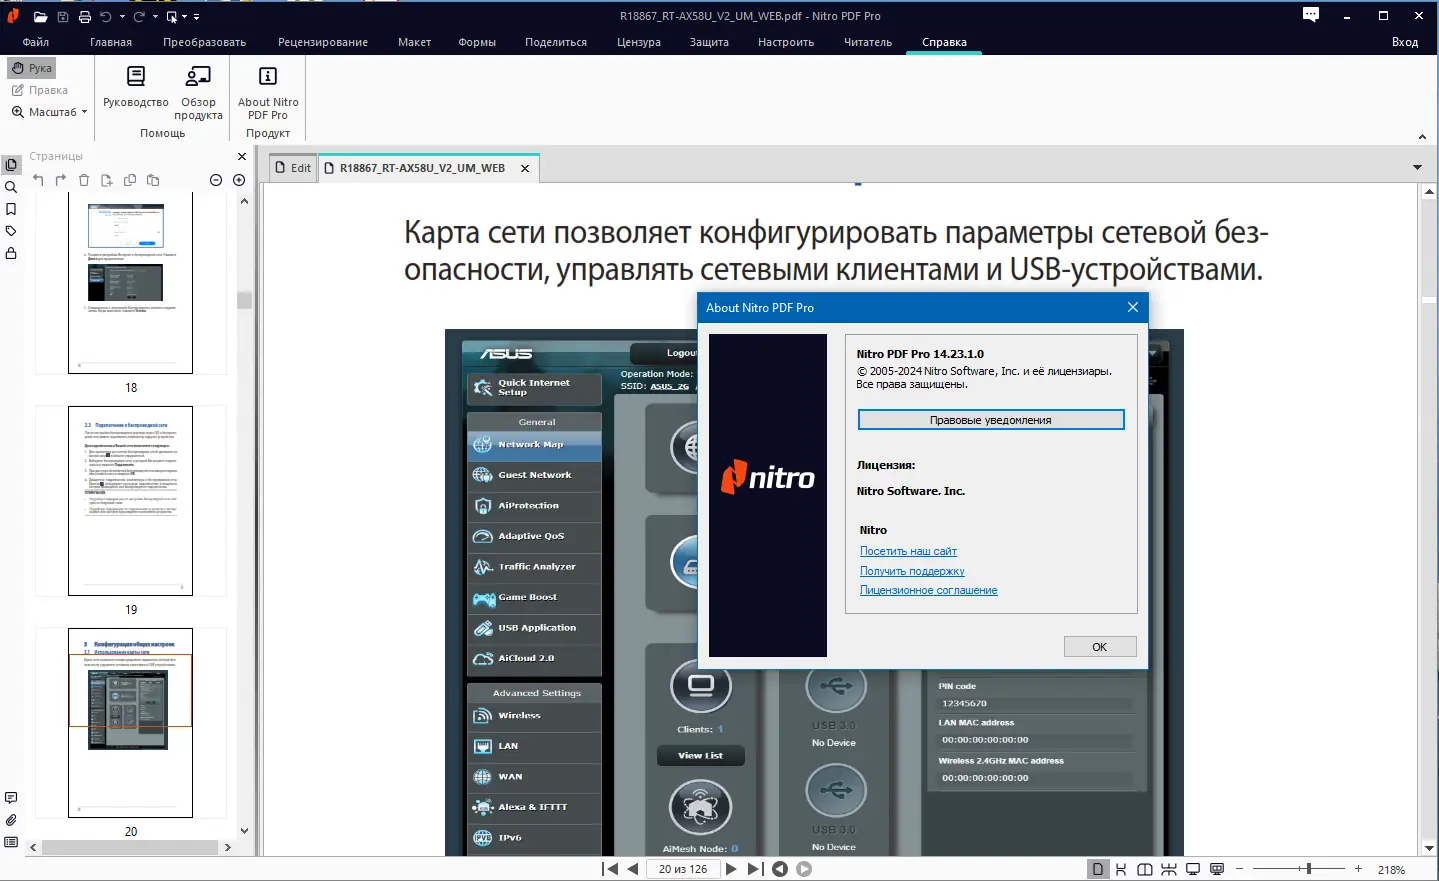Collapse the ribbon with the chevron

tap(1421, 134)
